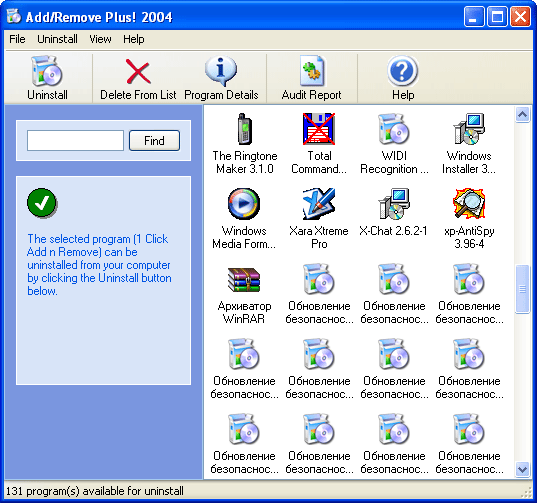Click the vertical scrollbar thumb
Screen dimensions: 537x503
[x=523, y=289]
